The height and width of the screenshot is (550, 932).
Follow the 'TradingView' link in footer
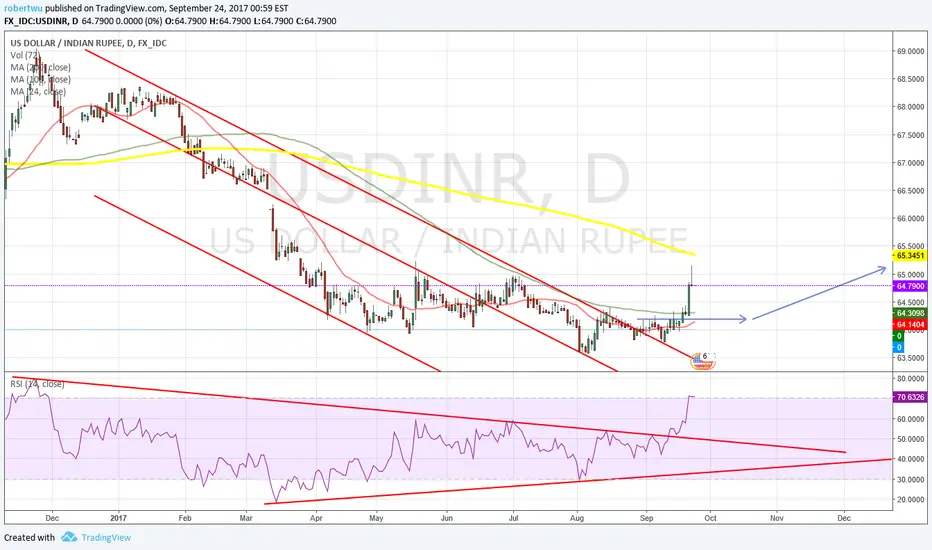pyautogui.click(x=106, y=538)
